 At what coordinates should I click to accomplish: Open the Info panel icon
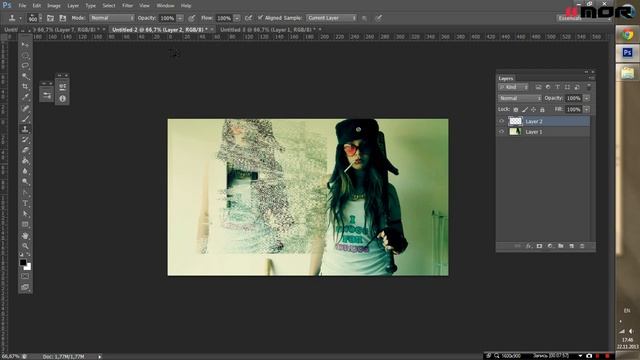[x=62, y=98]
